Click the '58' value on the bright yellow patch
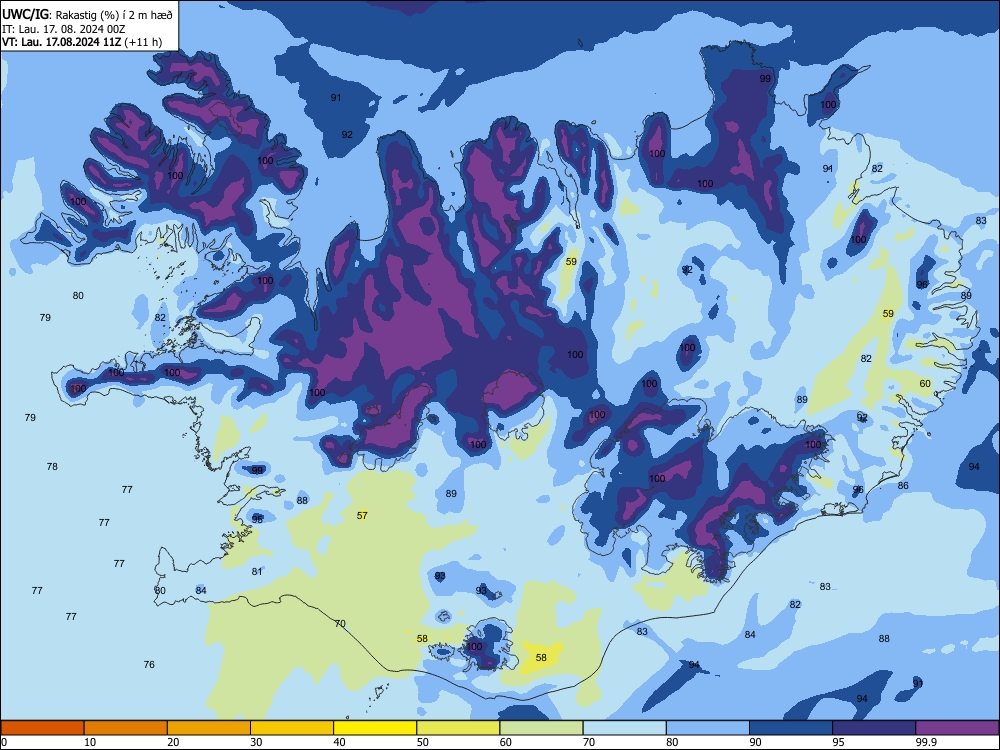 [541, 658]
